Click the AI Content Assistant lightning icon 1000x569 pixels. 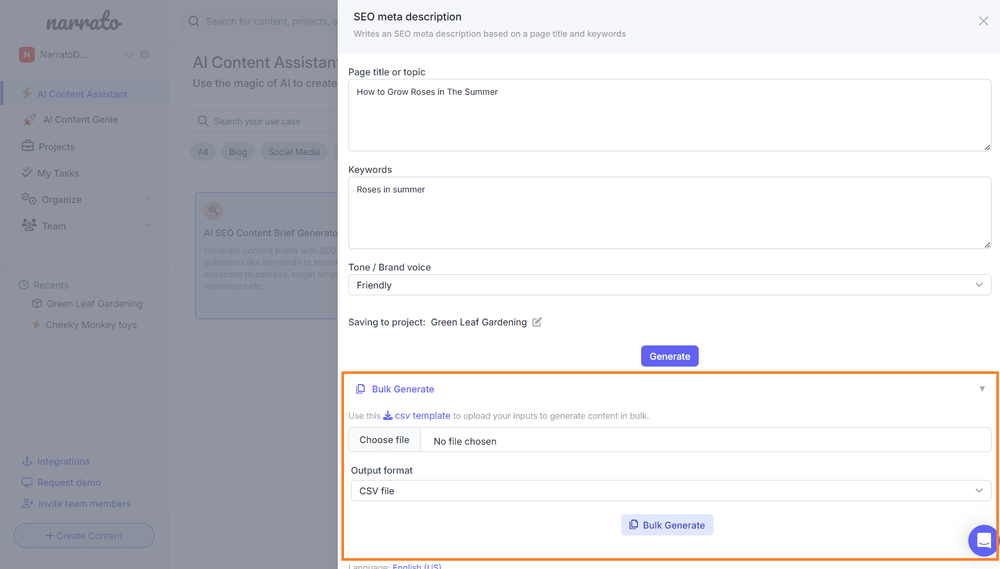coord(27,93)
